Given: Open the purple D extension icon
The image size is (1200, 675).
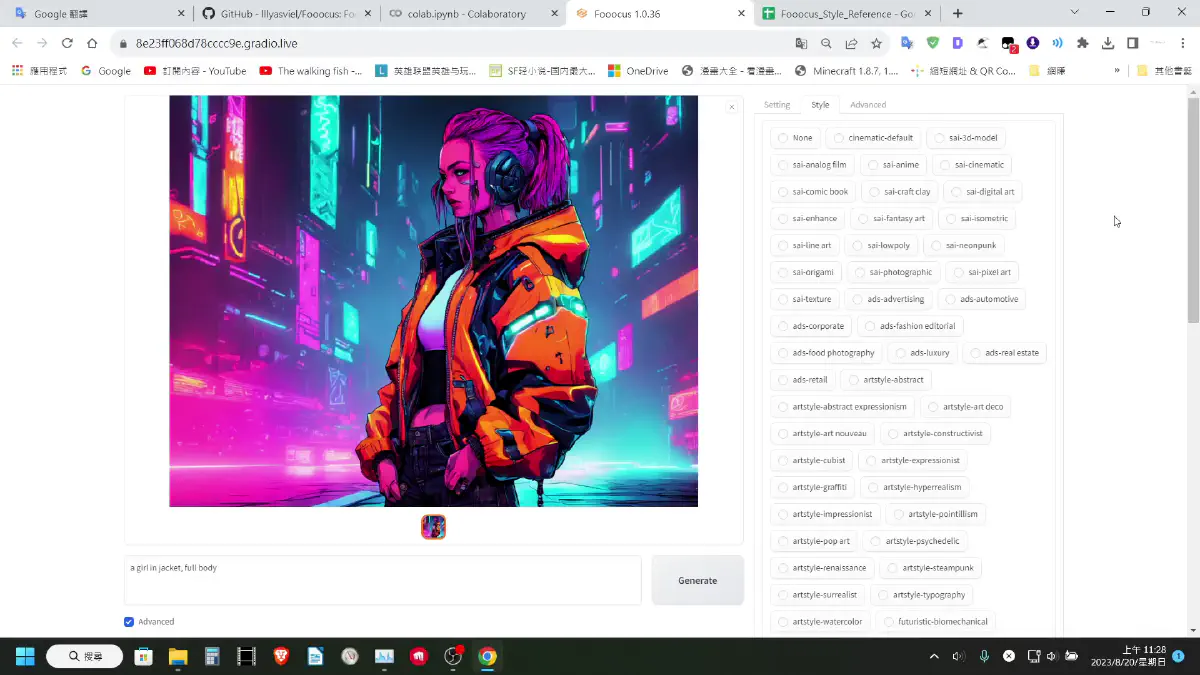Looking at the screenshot, I should [957, 43].
